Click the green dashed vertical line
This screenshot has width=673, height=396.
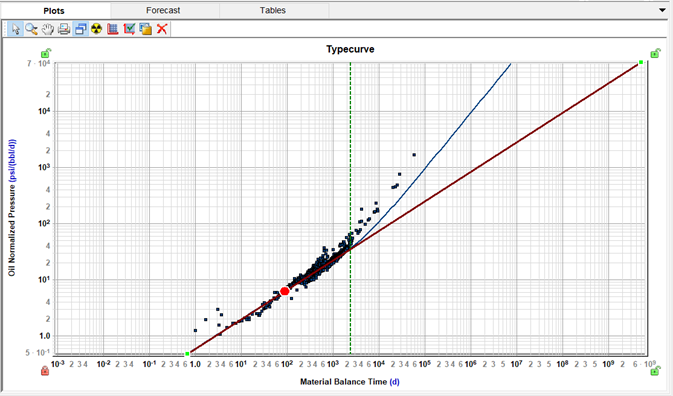(x=350, y=209)
